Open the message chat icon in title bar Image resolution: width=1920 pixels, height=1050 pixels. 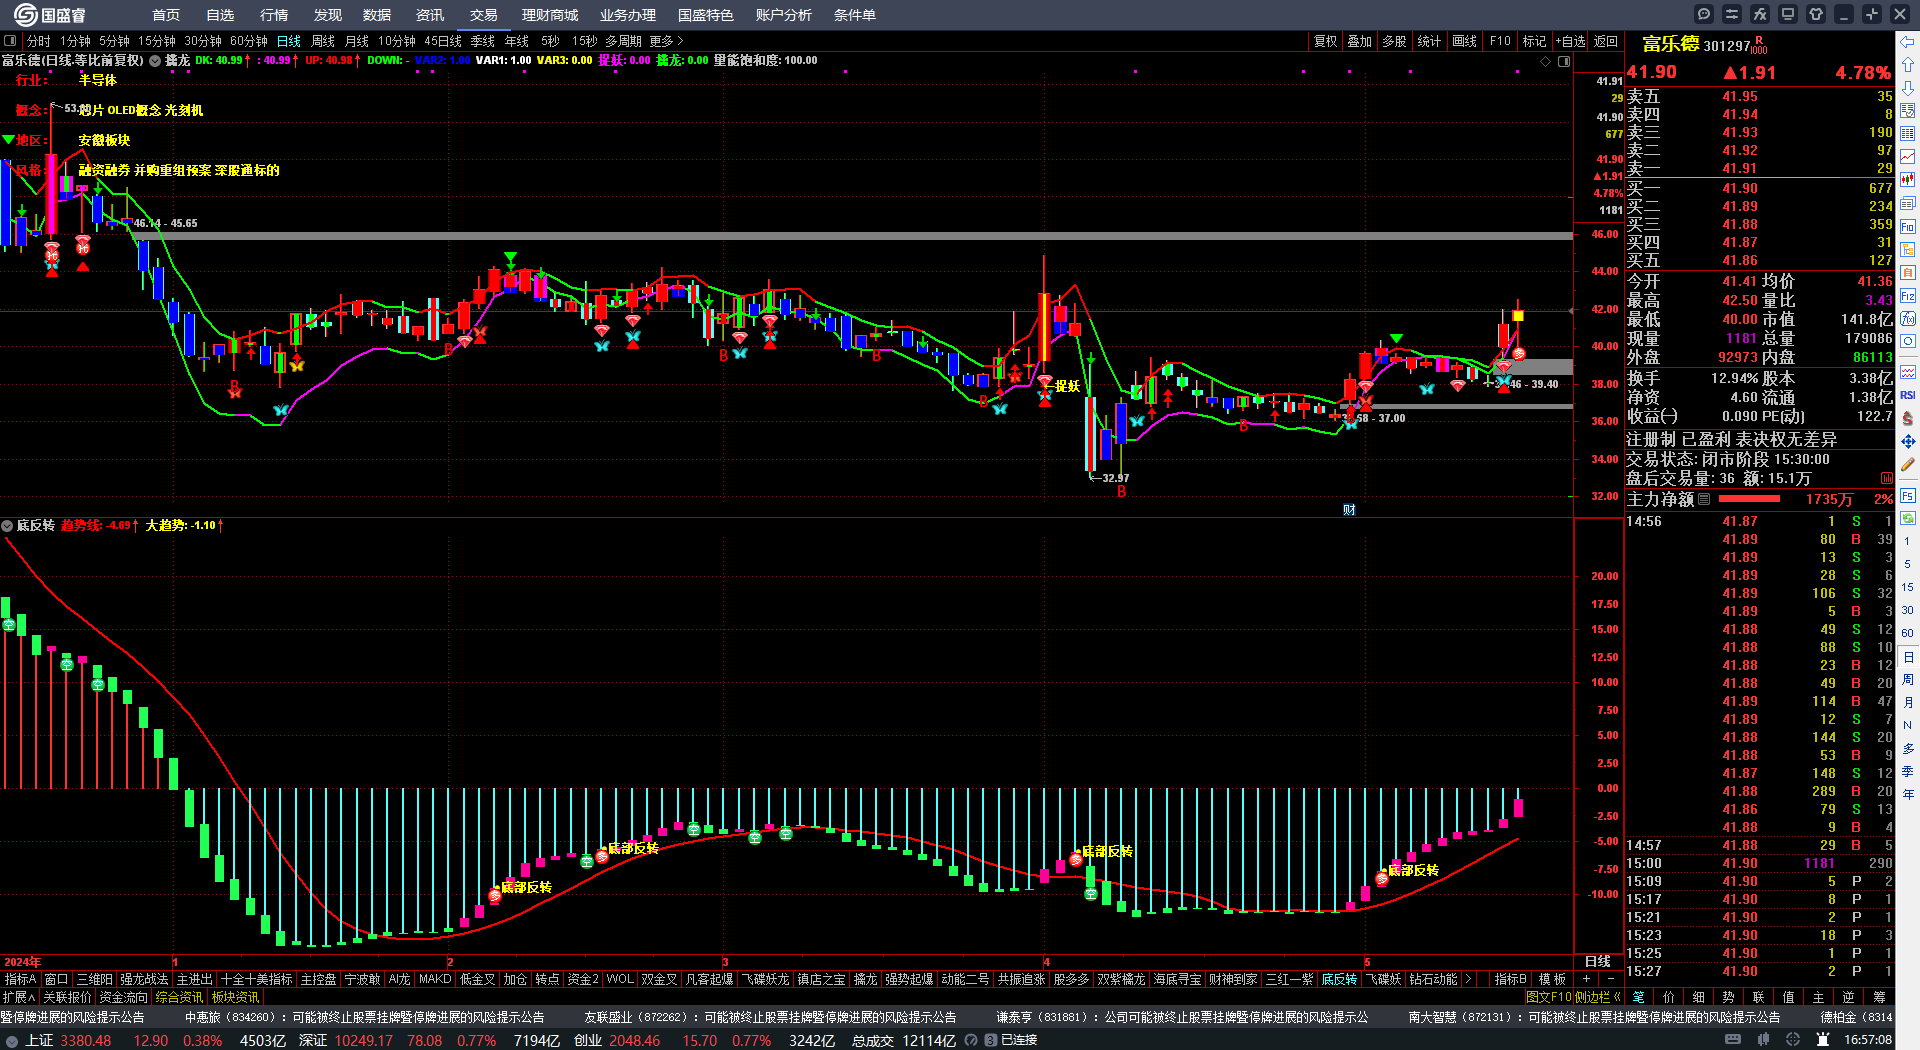[x=1704, y=14]
